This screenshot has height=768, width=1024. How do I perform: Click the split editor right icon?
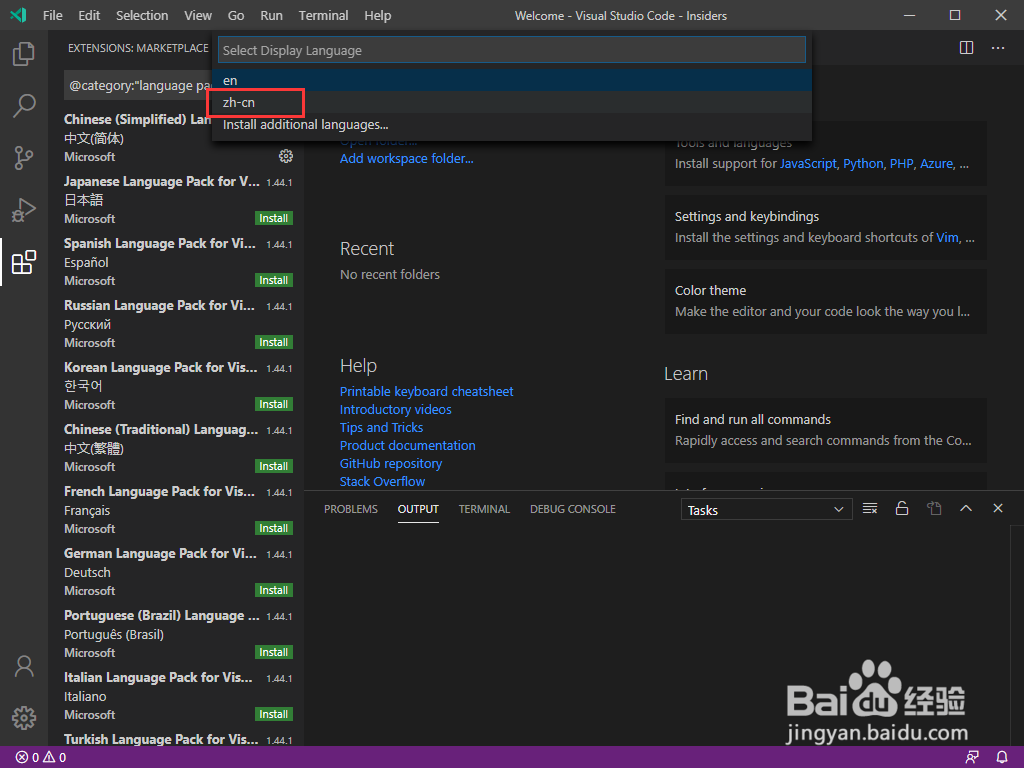click(x=966, y=48)
